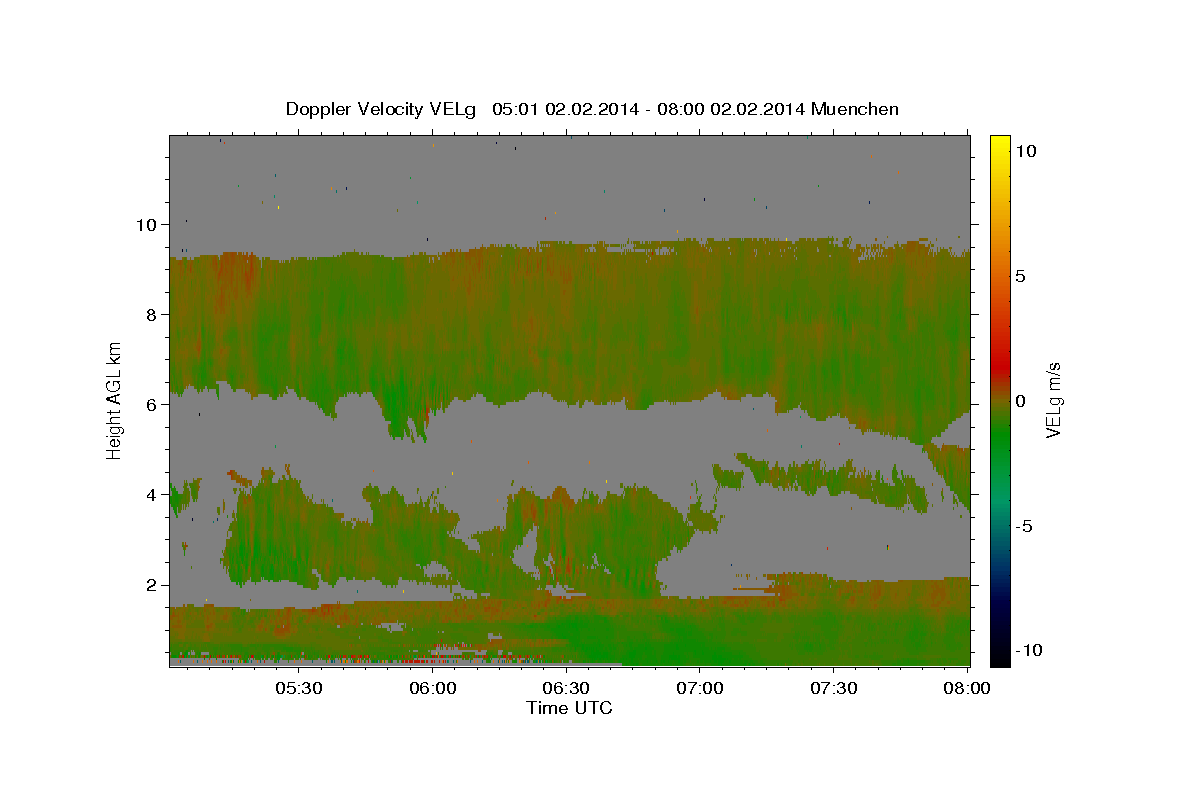Screen dimensions: 1200x800
Task: Click the colorbar tick label -5
Action: point(1024,526)
